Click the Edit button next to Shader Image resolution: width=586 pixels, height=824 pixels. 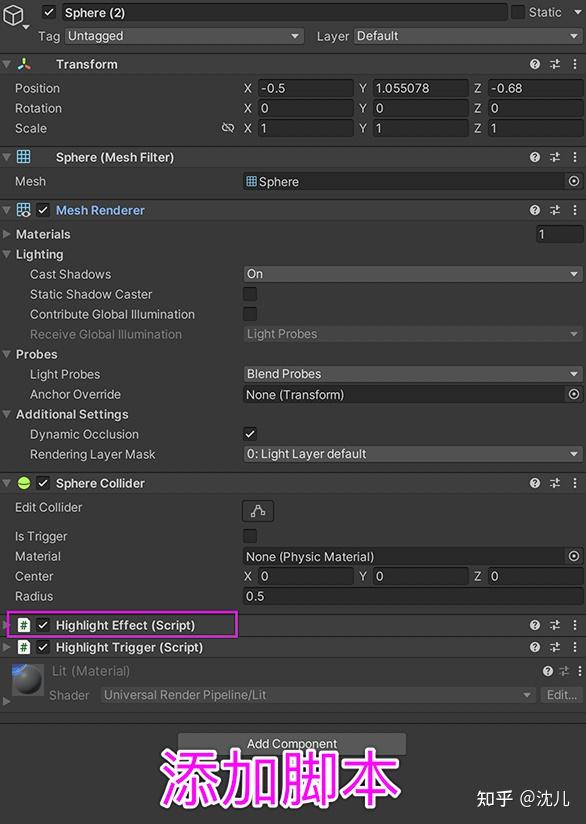pos(561,694)
